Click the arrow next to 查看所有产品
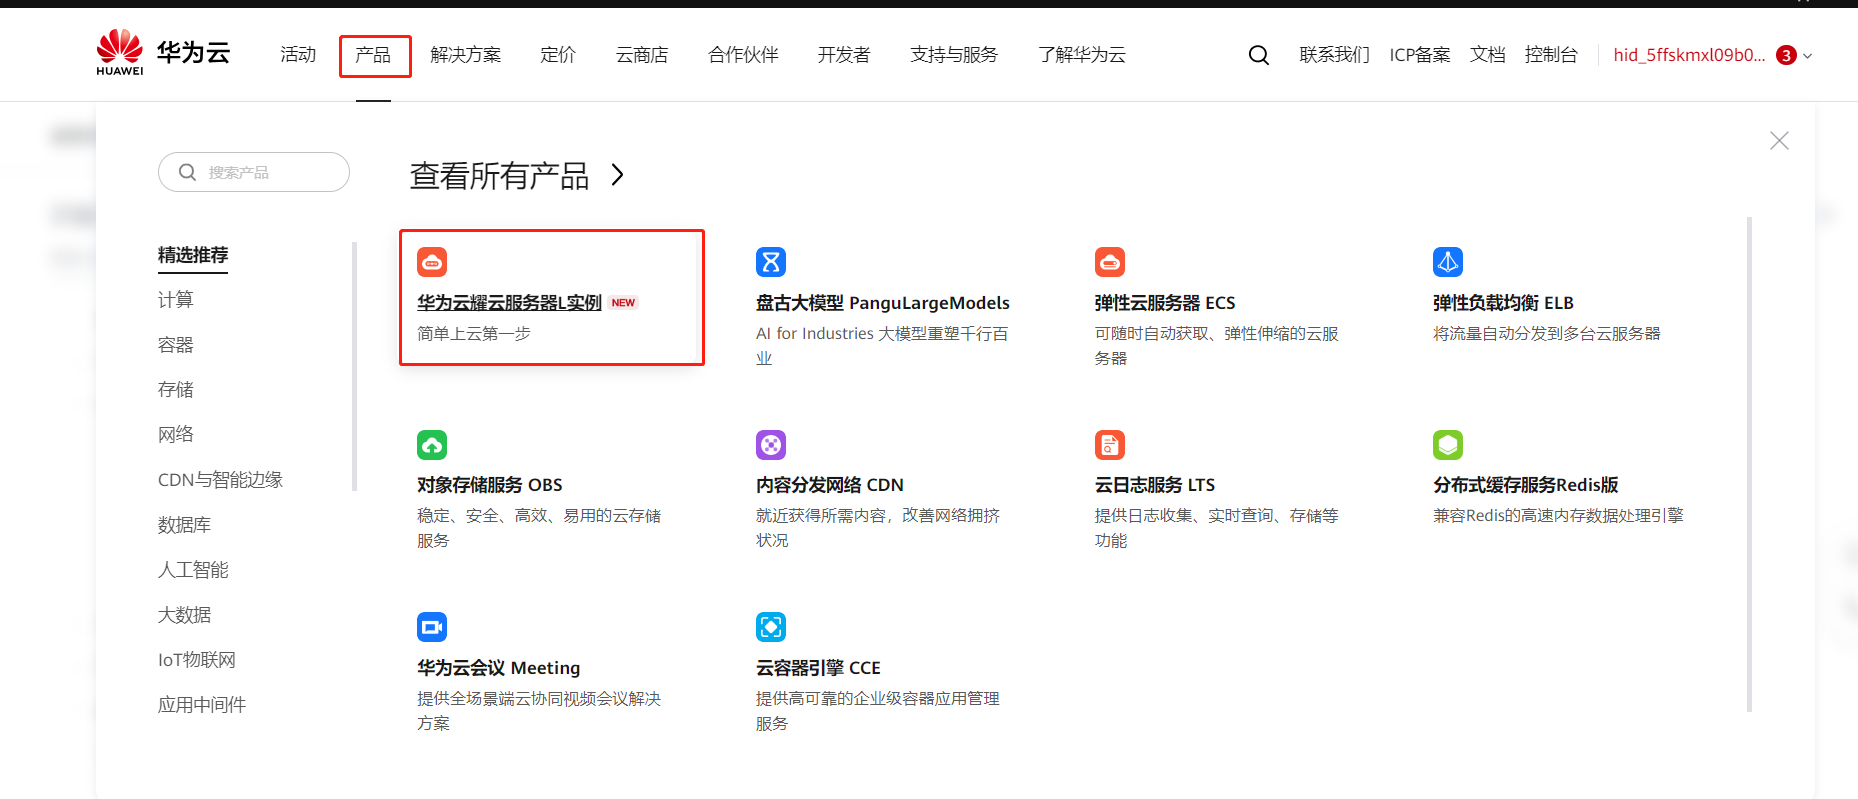 618,175
